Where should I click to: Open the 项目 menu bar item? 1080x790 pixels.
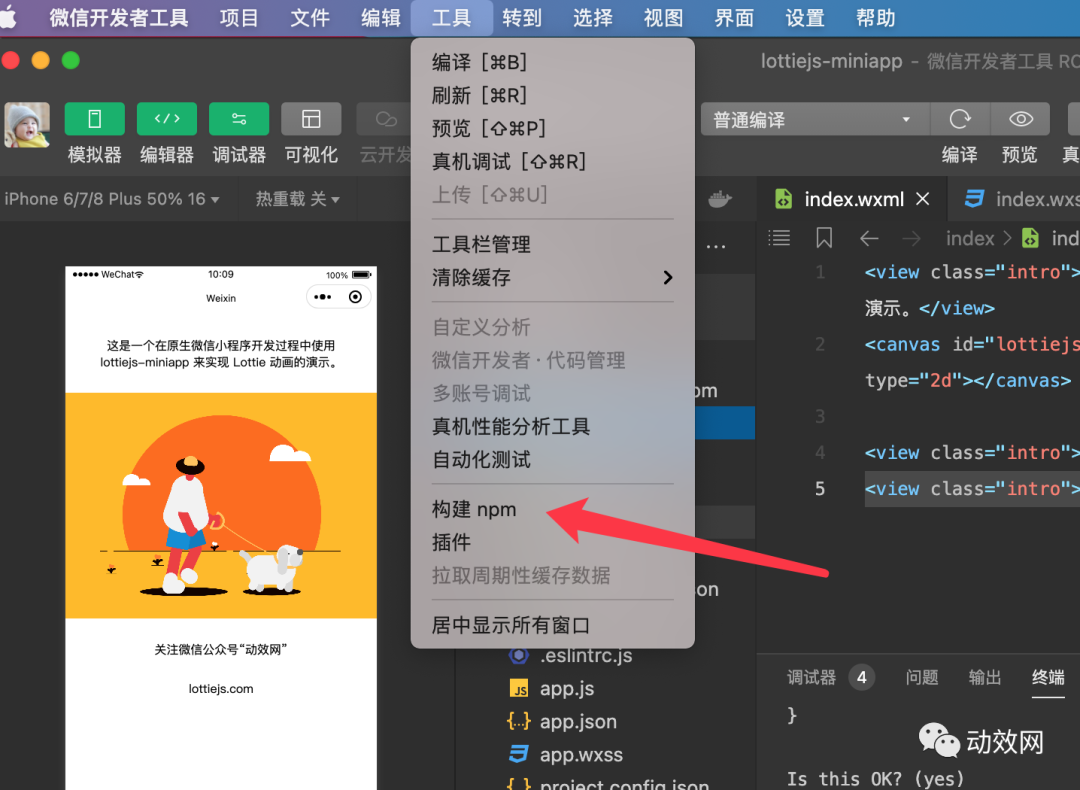click(239, 18)
